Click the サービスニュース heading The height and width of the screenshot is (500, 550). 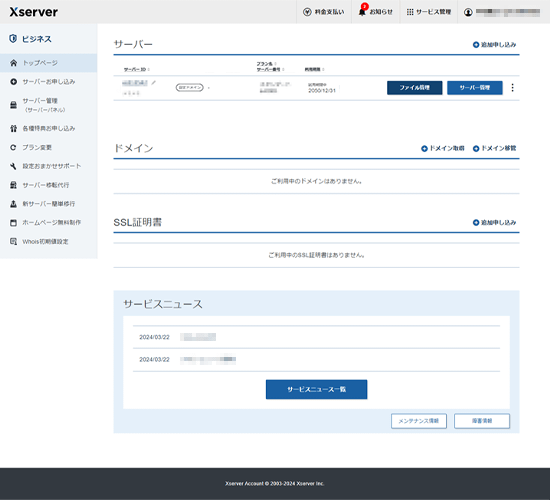tap(163, 304)
